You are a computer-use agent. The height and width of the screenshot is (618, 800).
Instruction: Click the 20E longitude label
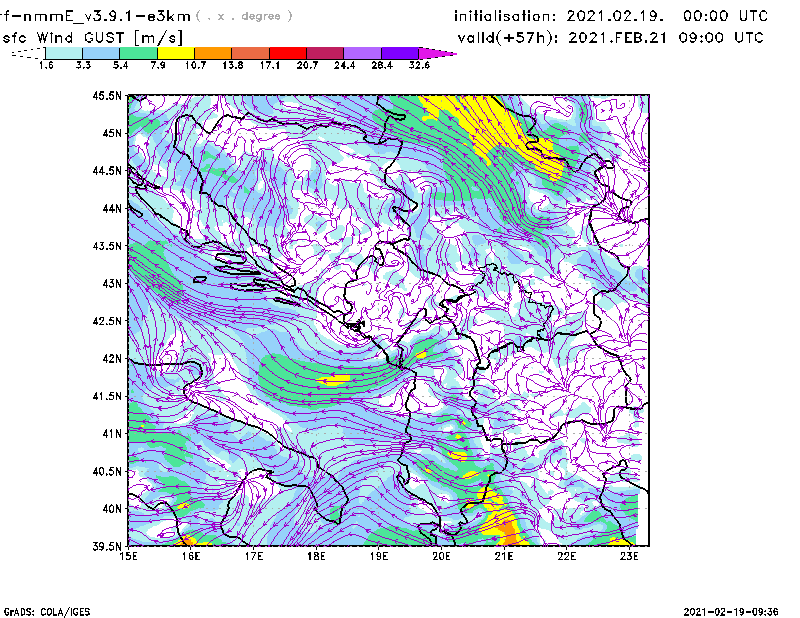pyautogui.click(x=441, y=556)
